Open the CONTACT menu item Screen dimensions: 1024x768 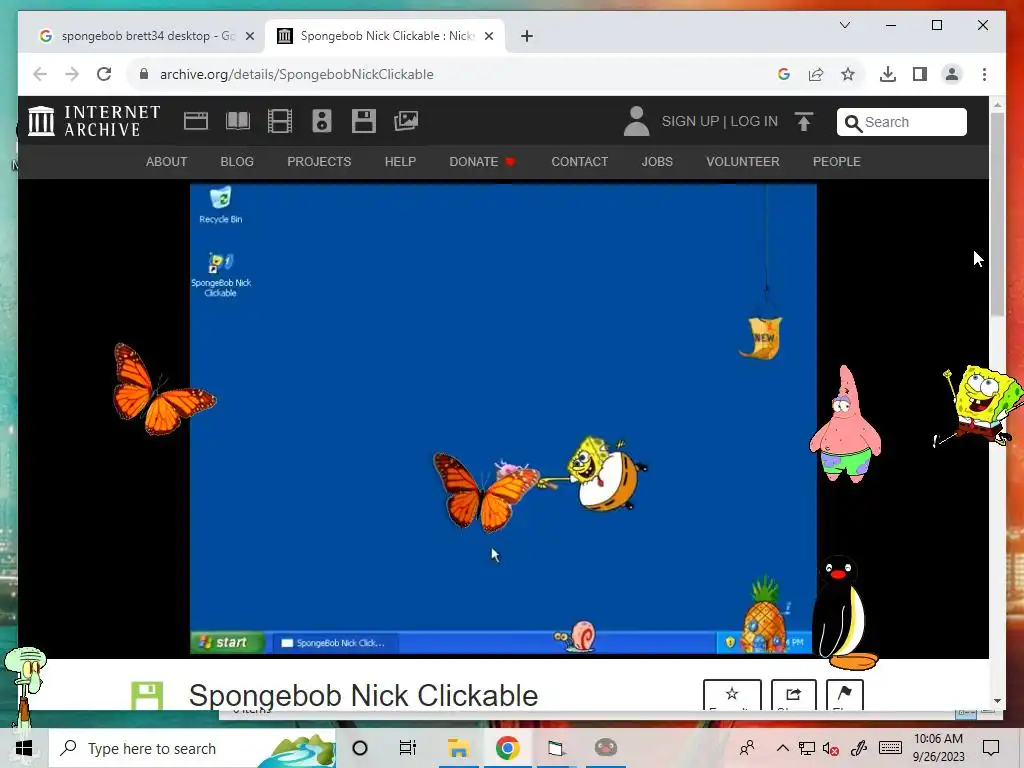tap(580, 161)
